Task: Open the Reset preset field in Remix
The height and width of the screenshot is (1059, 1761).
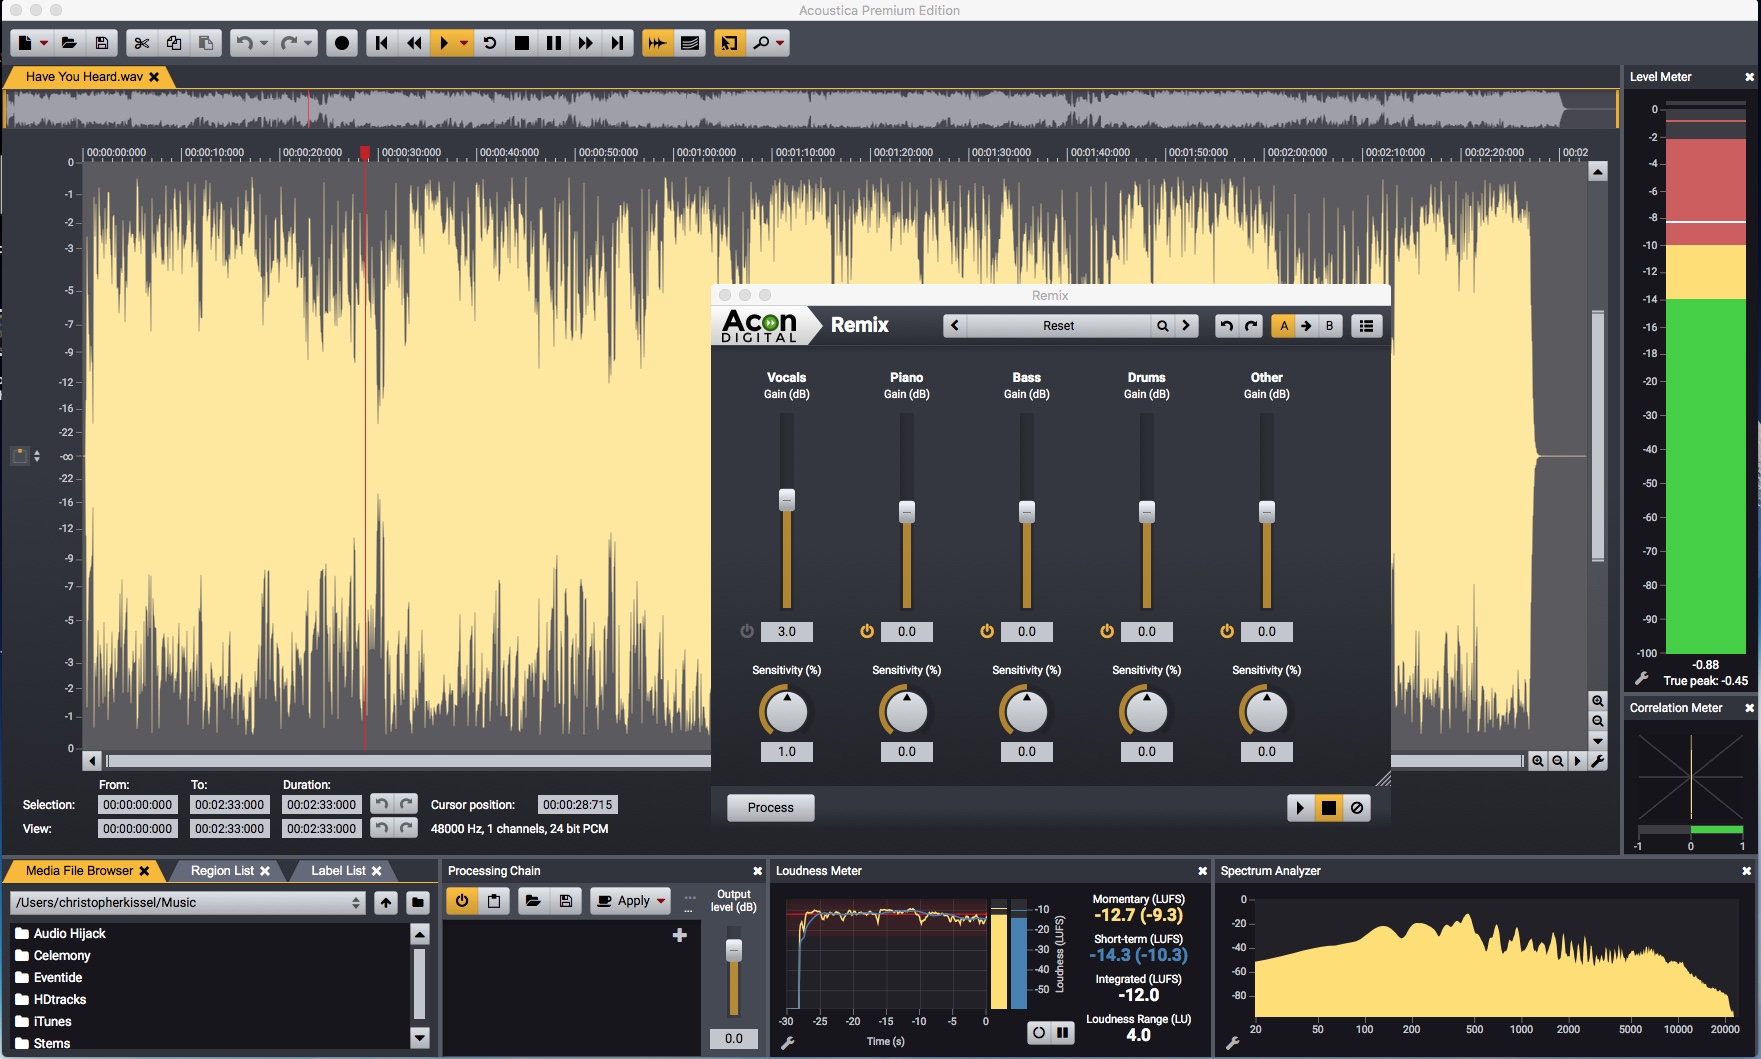Action: point(1058,326)
